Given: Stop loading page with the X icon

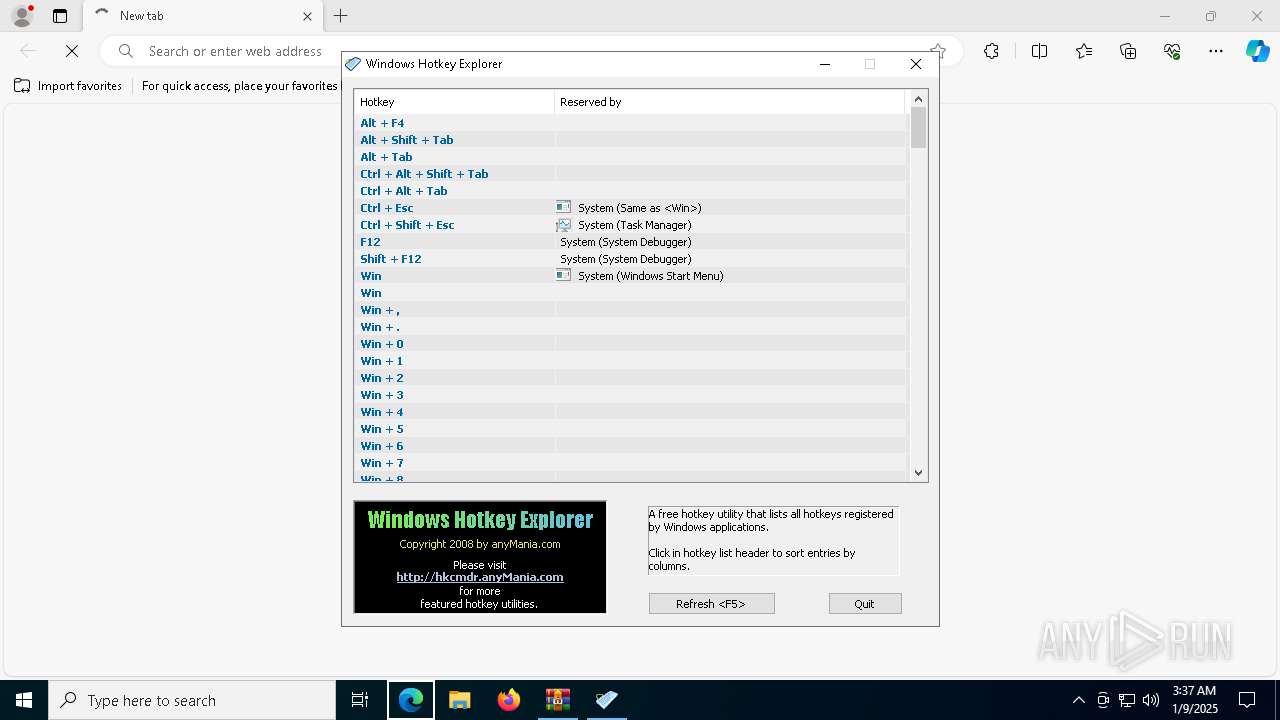Looking at the screenshot, I should pyautogui.click(x=72, y=51).
